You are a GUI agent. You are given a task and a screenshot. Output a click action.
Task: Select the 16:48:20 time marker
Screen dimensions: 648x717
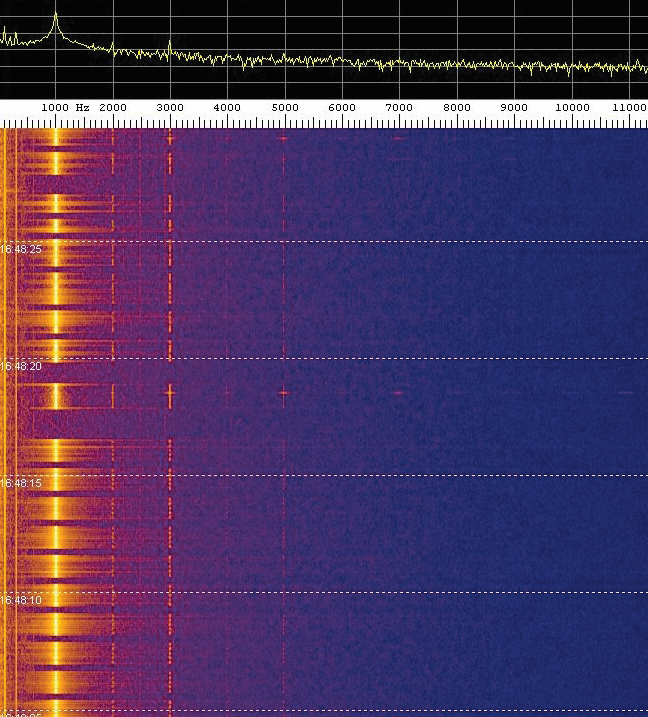point(21,367)
